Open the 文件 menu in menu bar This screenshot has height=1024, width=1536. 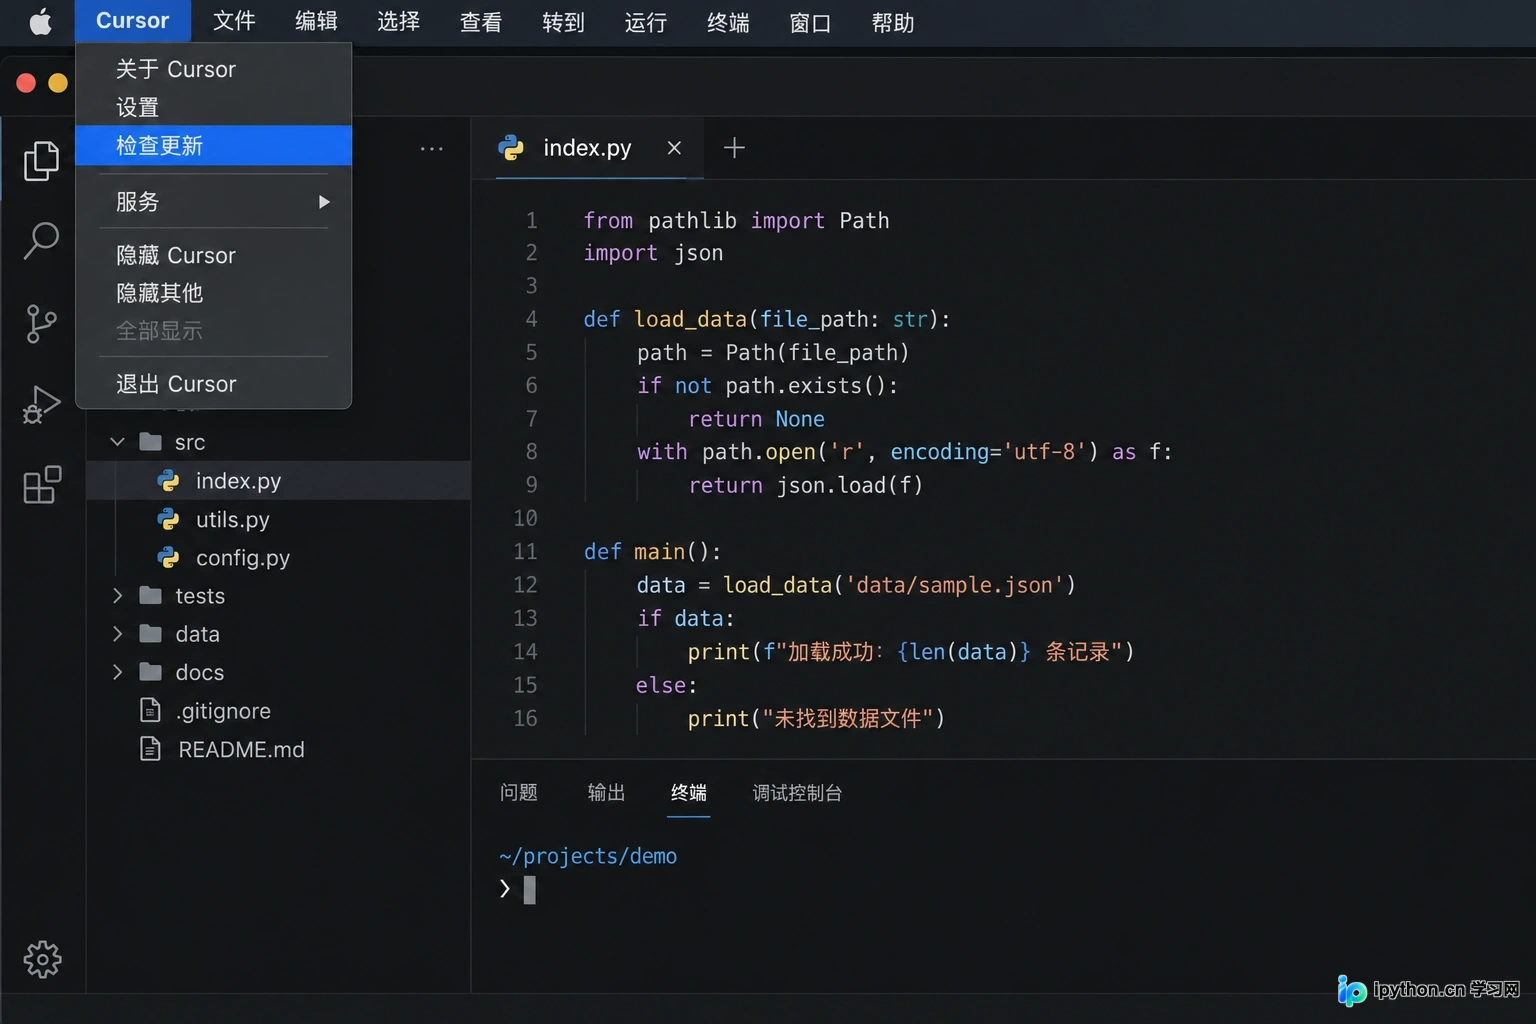coord(234,21)
